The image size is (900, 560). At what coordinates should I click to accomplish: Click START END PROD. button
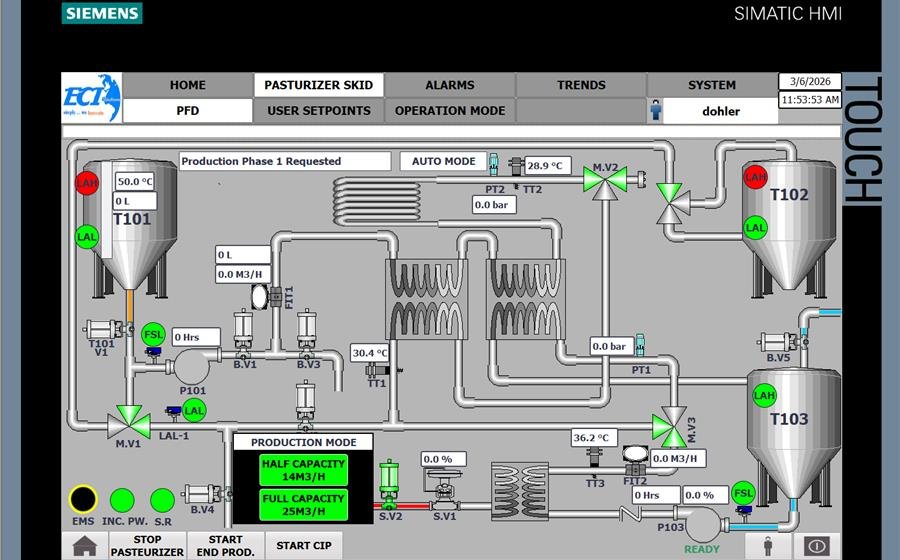point(226,546)
